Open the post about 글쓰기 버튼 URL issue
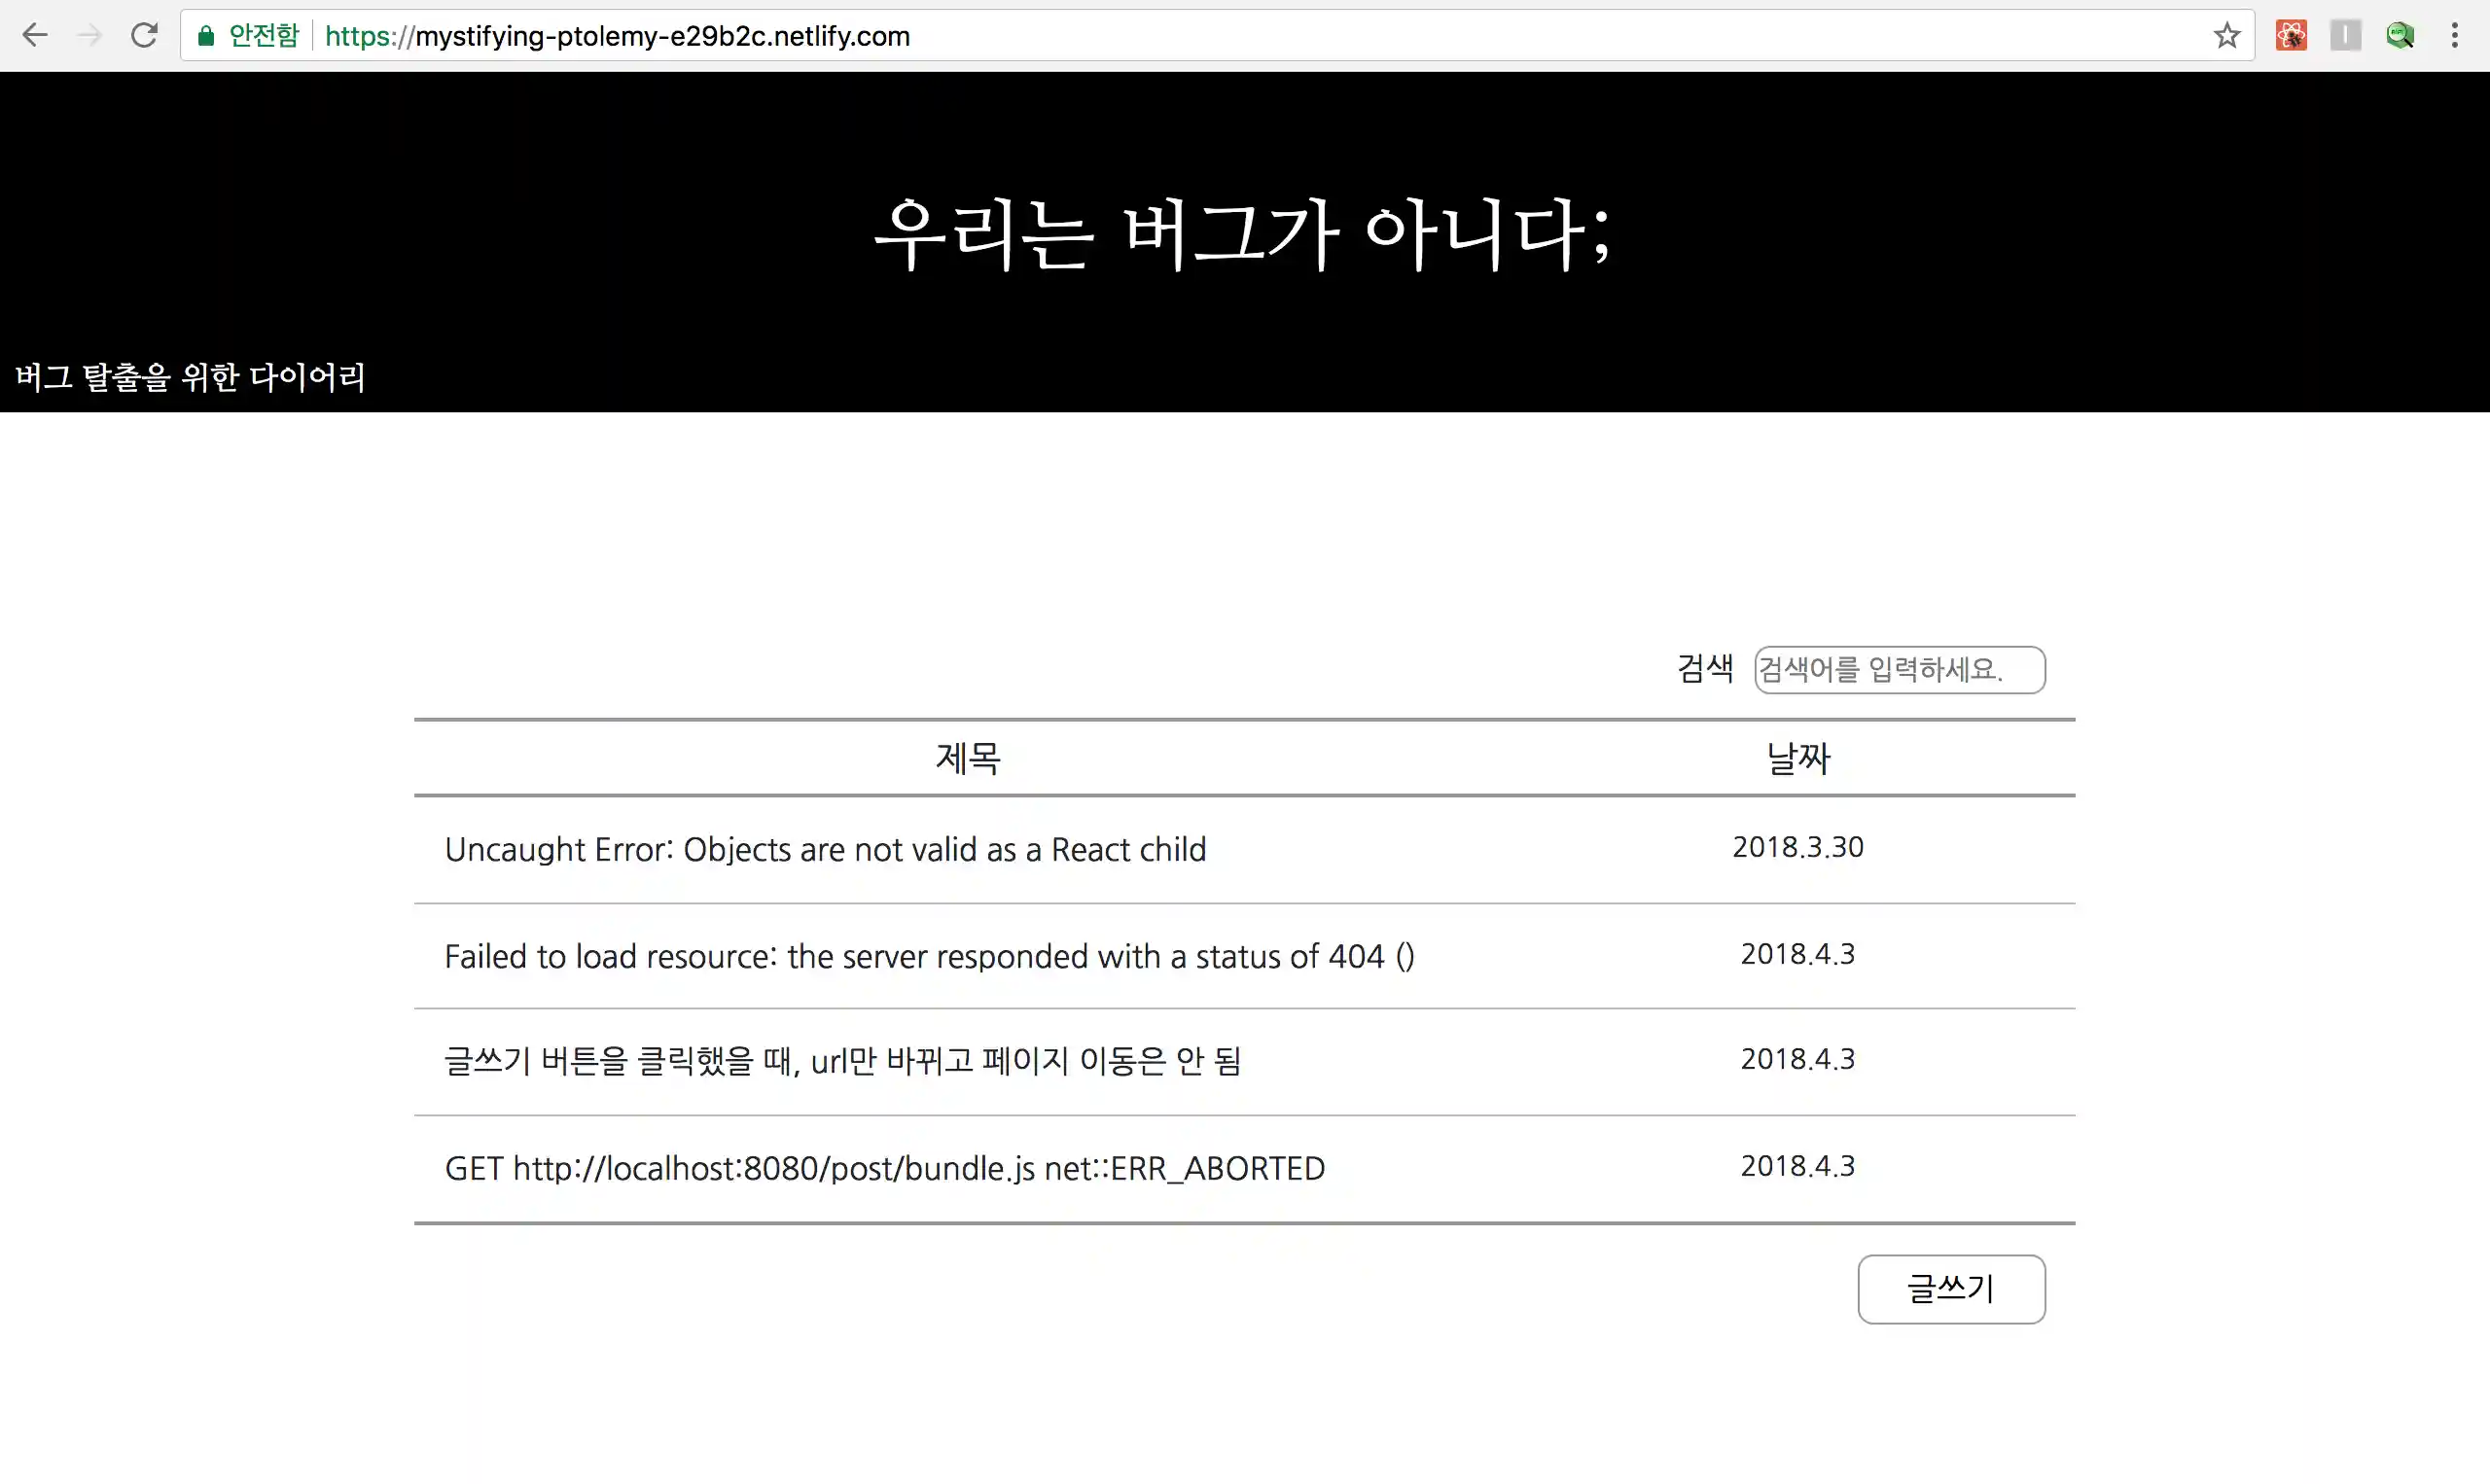Image resolution: width=2490 pixels, height=1484 pixels. 843,1061
